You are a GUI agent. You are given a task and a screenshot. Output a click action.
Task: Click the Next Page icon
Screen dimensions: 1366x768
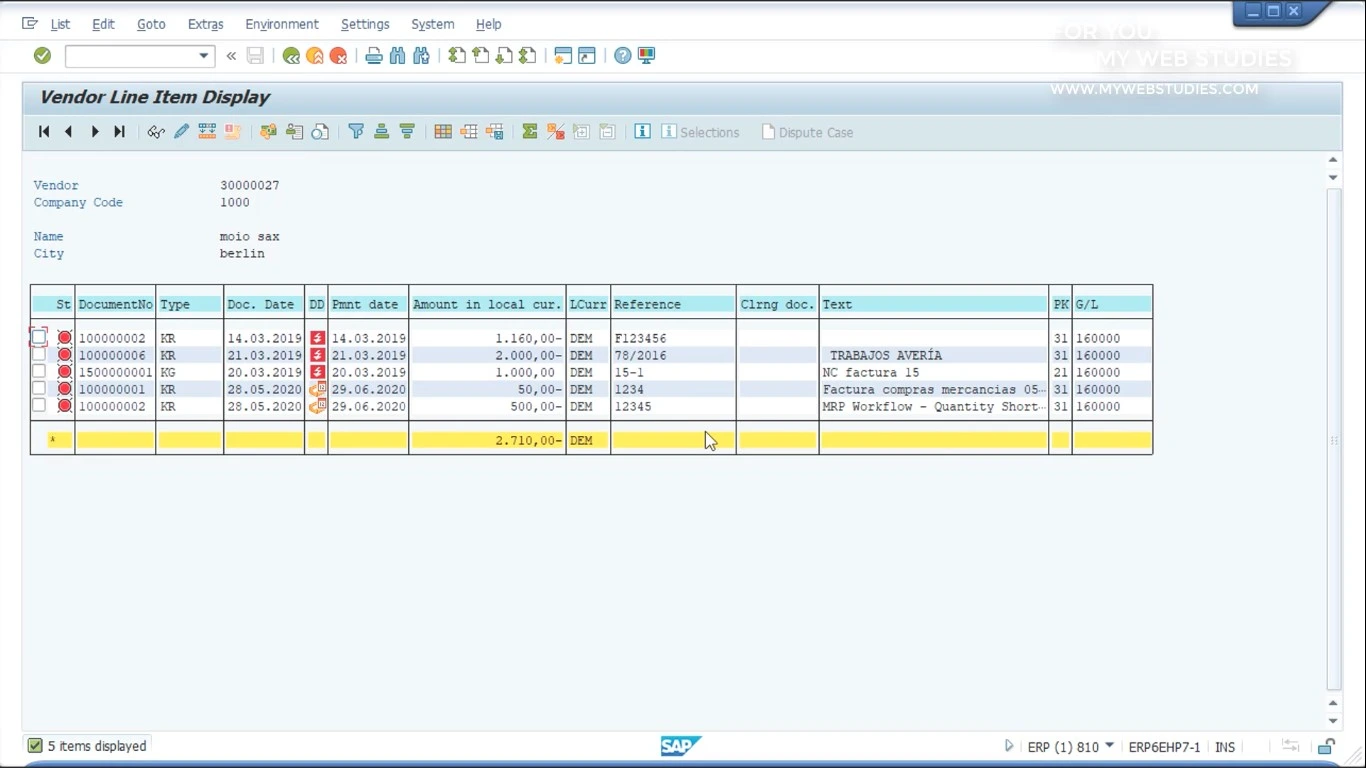tap(504, 56)
